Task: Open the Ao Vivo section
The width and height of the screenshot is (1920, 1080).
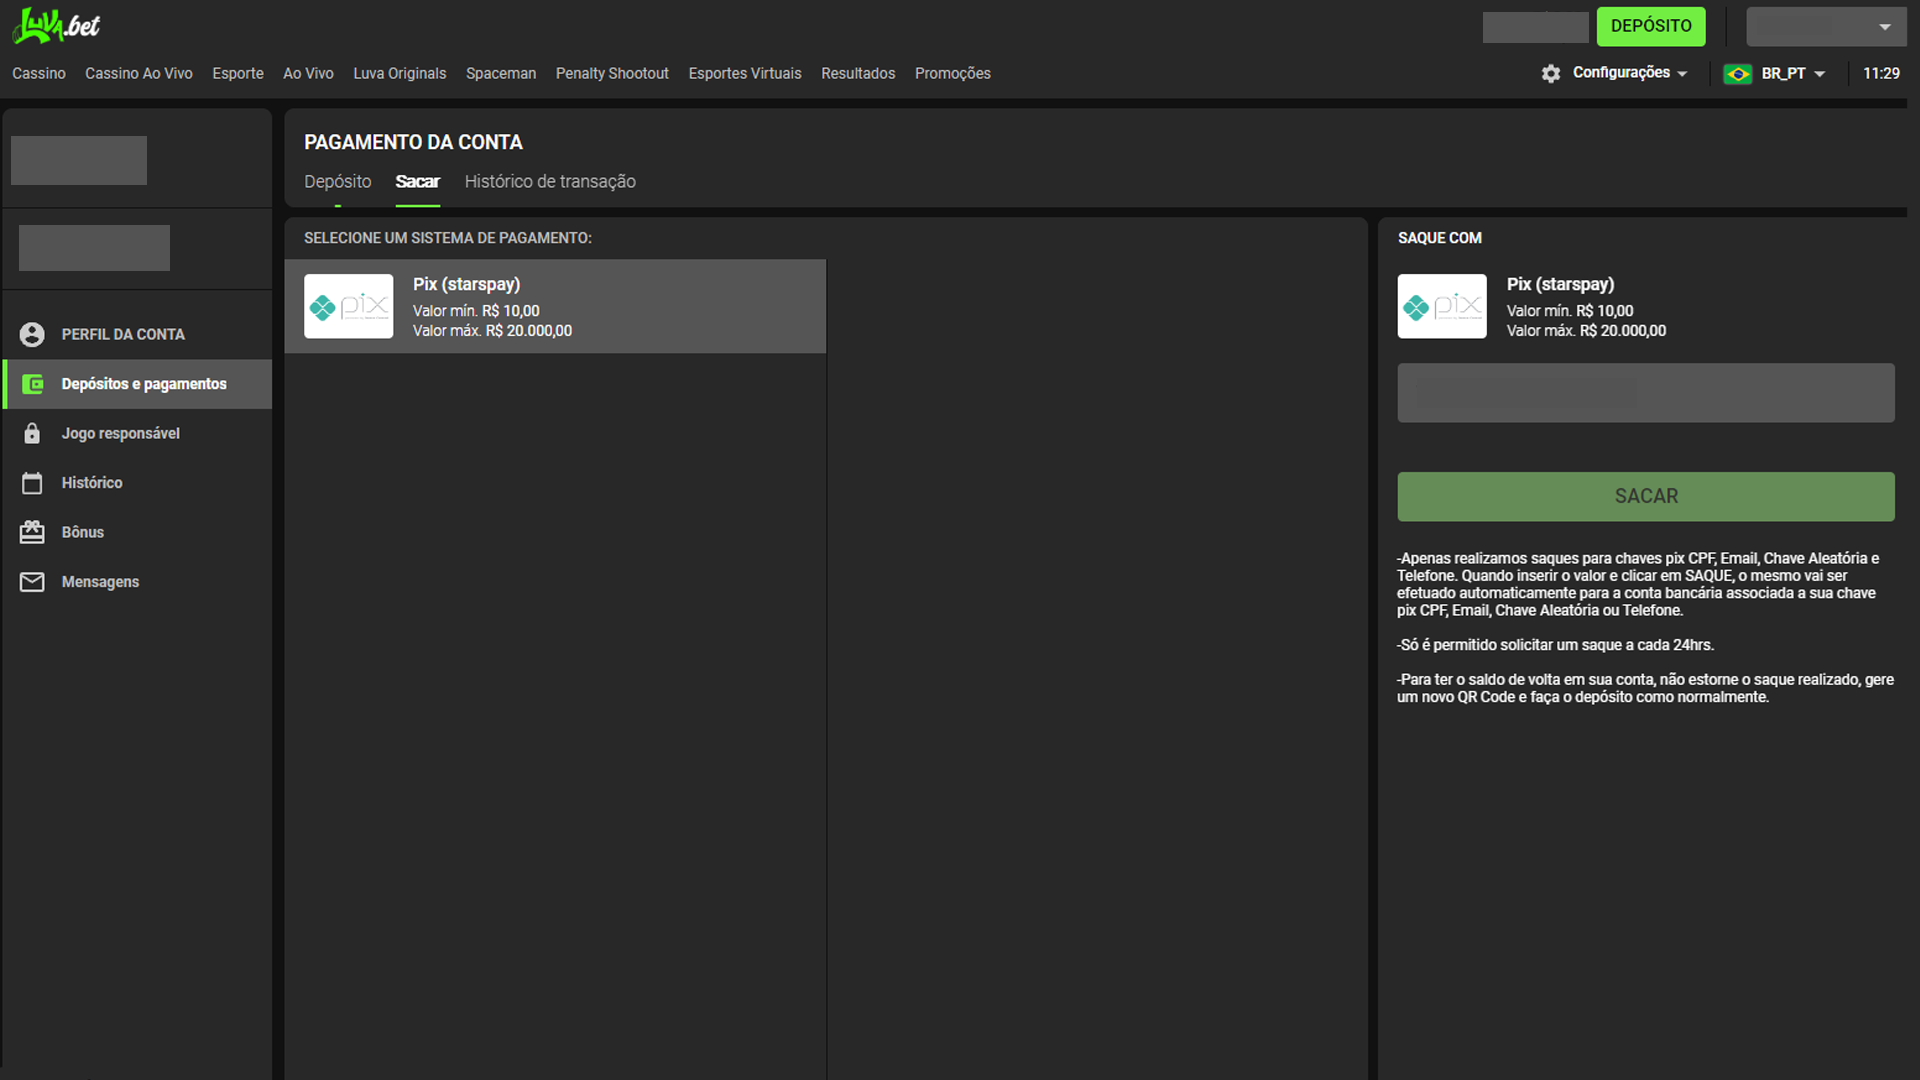Action: 308,74
